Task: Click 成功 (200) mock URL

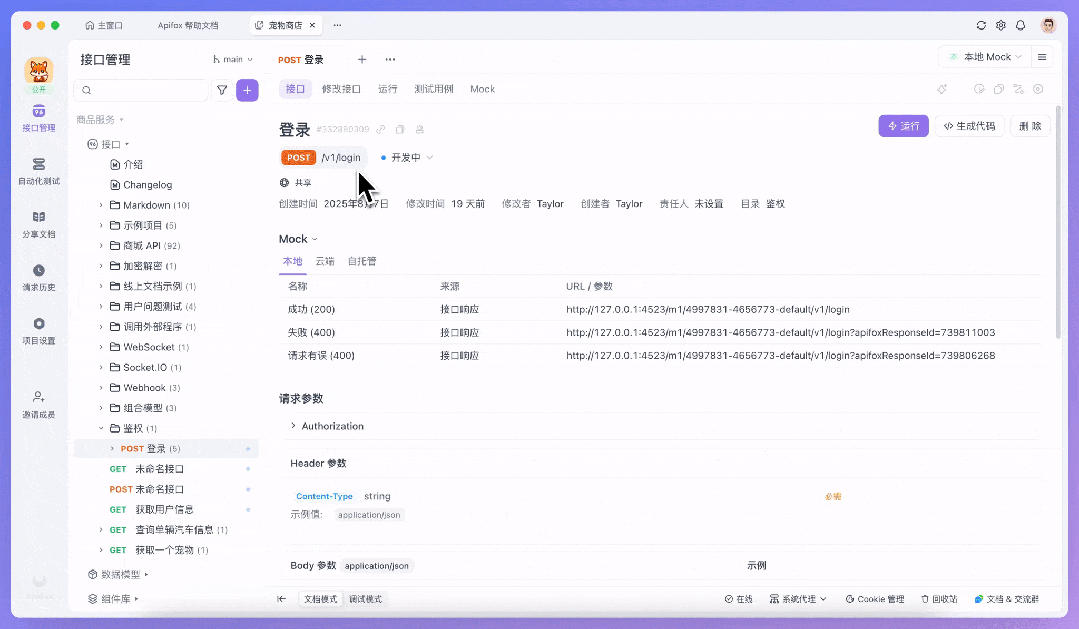Action: click(x=707, y=310)
